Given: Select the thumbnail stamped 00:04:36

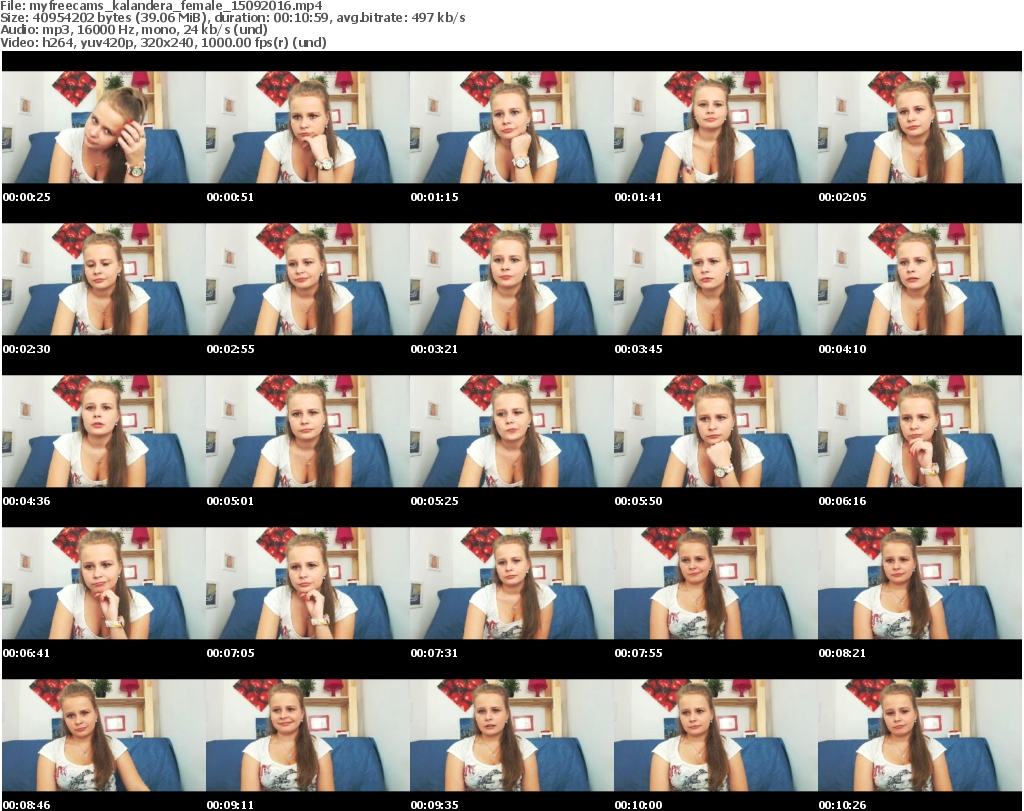Looking at the screenshot, I should 104,432.
